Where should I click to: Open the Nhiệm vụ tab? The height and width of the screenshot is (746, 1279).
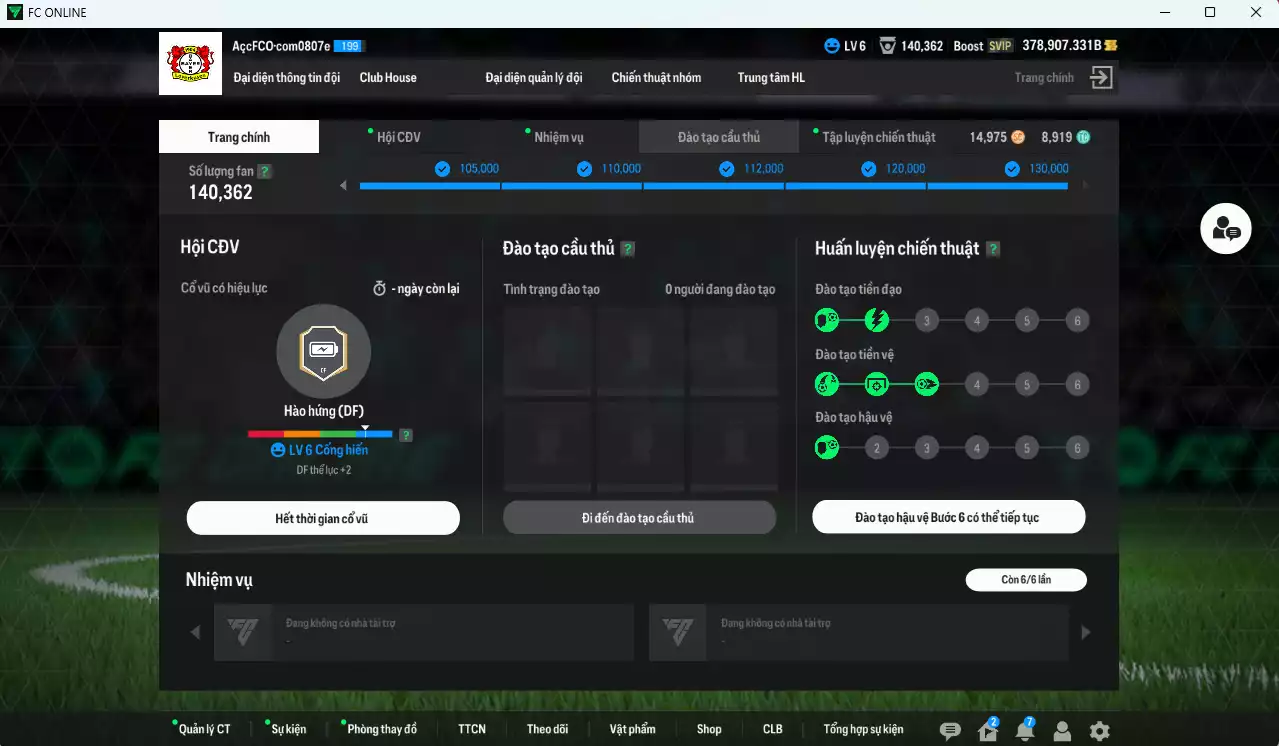[559, 137]
